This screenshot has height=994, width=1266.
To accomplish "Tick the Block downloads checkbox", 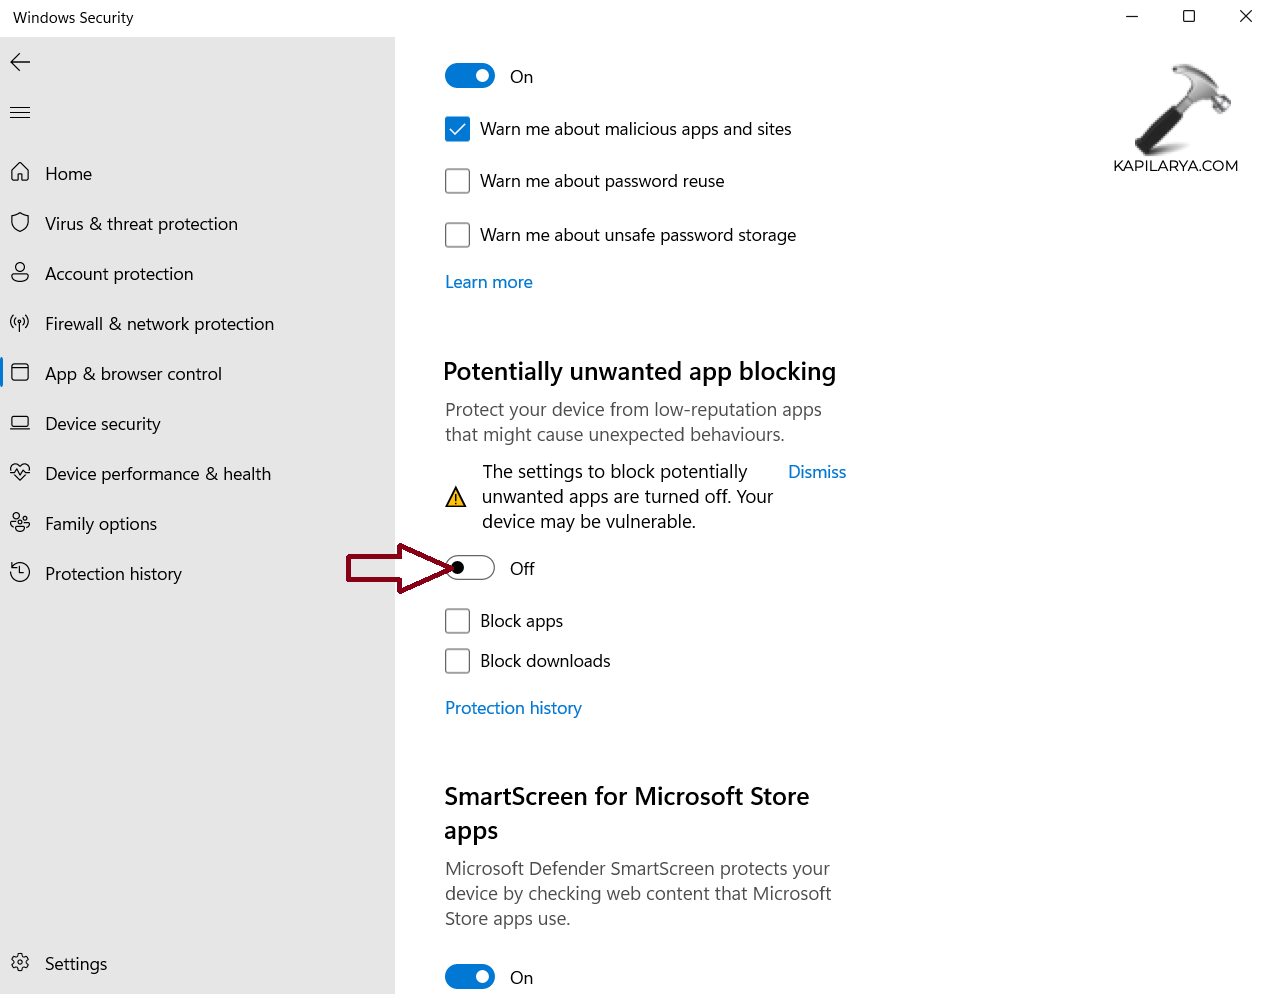I will tap(457, 661).
